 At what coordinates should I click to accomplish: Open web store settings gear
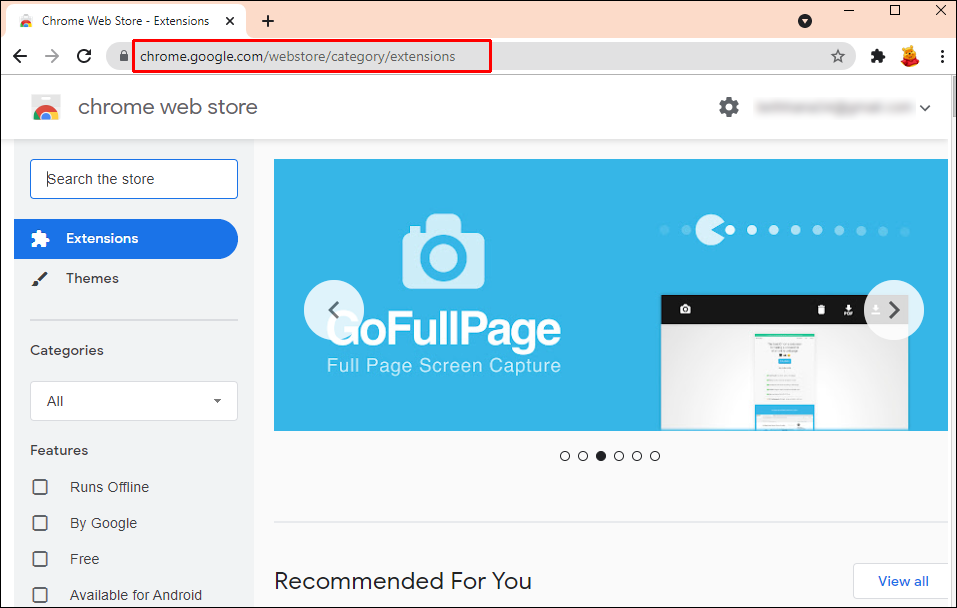(729, 107)
